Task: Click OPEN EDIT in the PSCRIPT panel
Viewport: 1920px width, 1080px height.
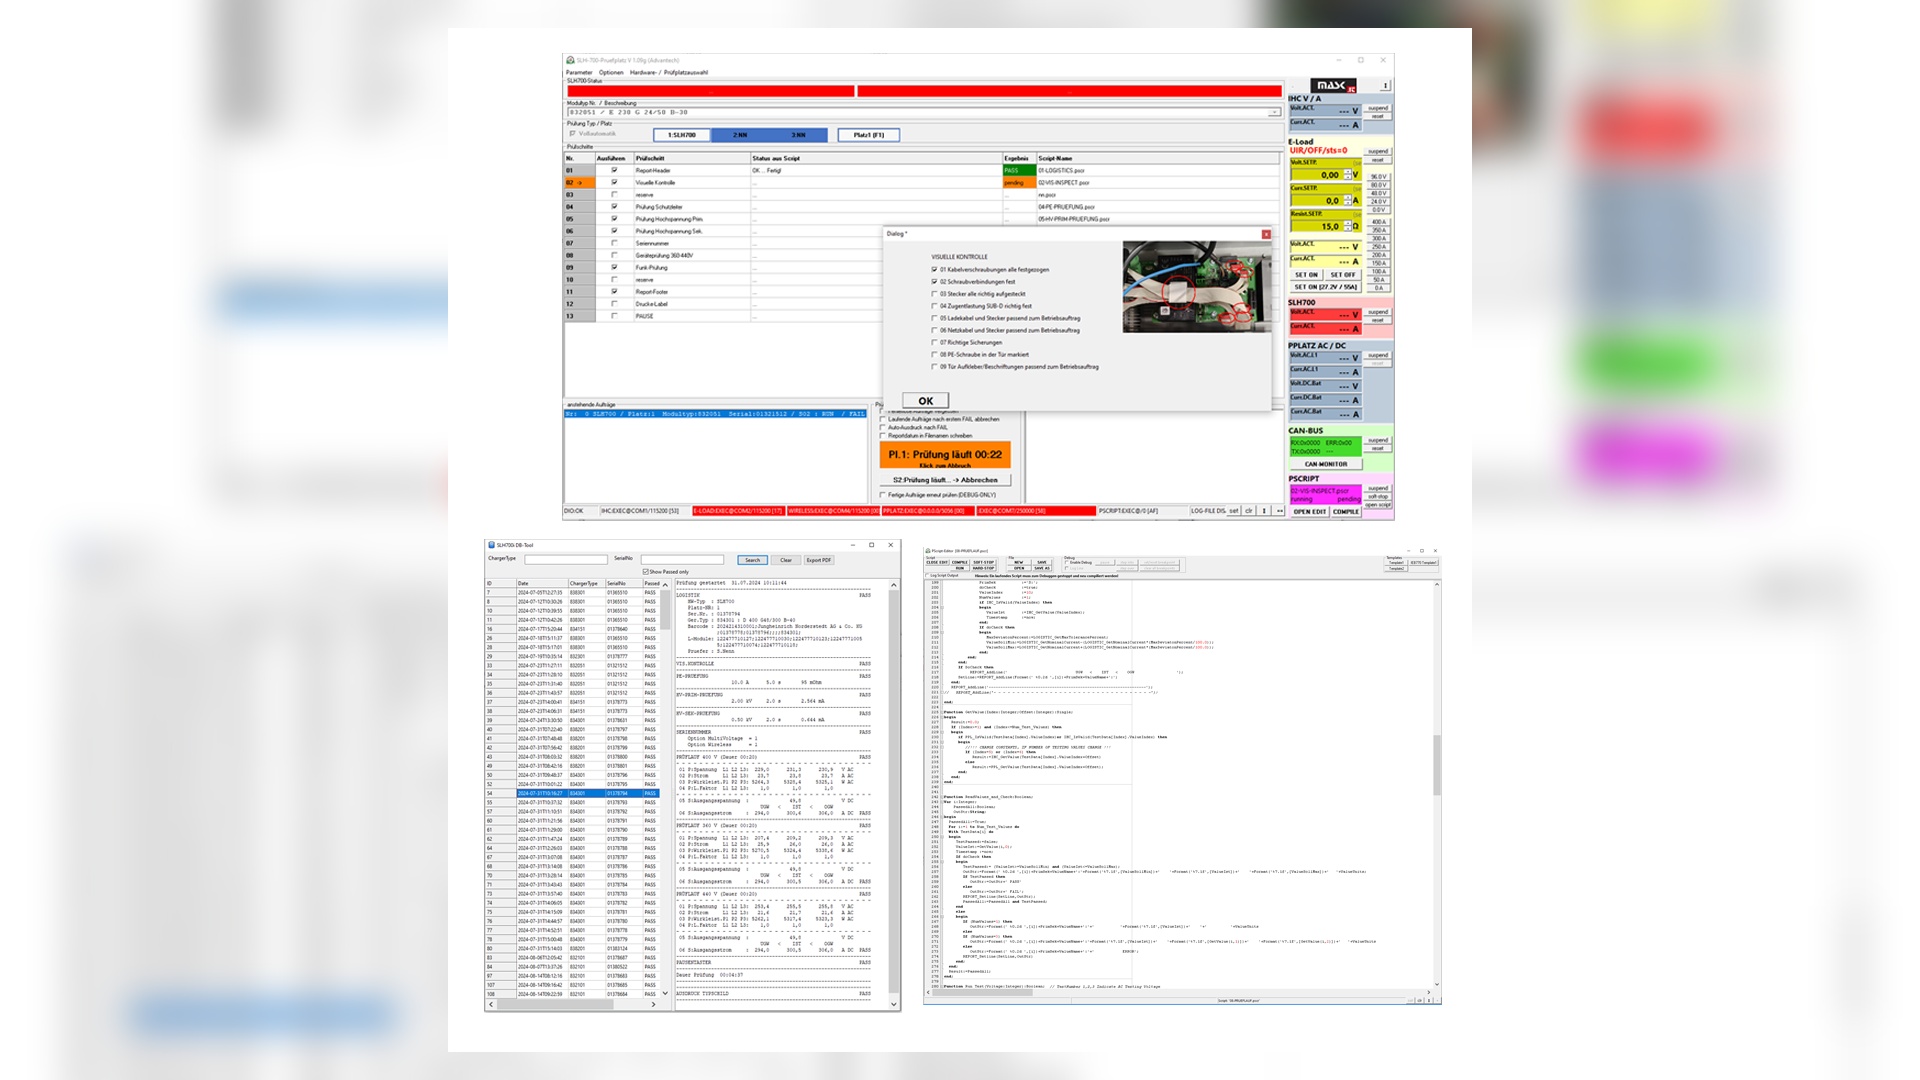Action: 1310,511
